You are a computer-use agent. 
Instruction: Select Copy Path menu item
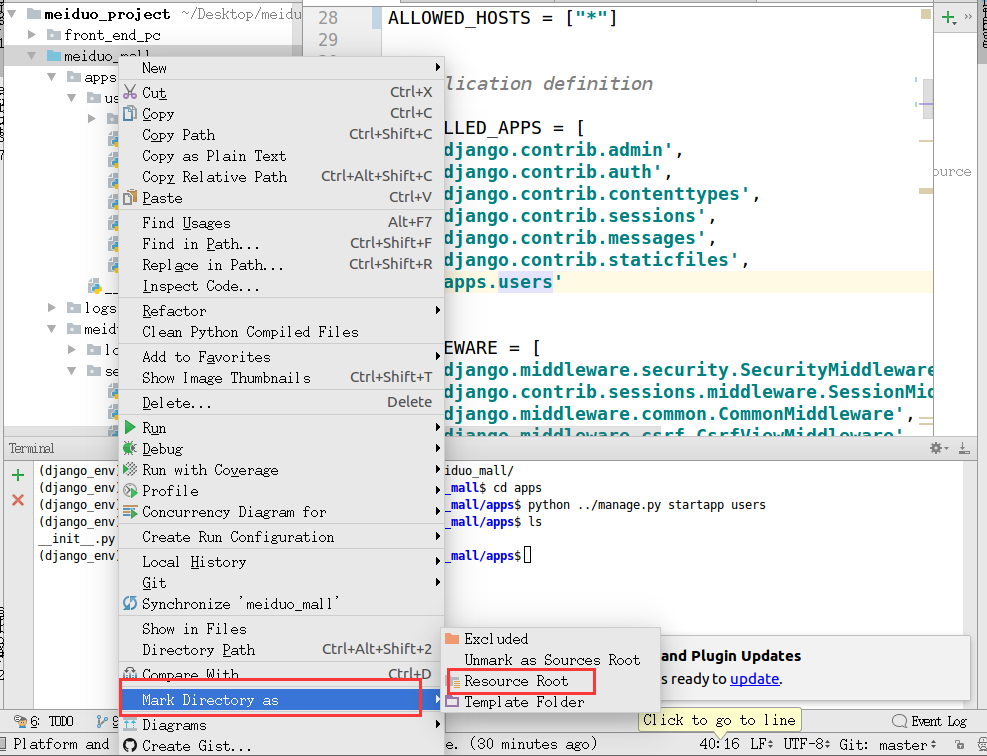(281, 135)
